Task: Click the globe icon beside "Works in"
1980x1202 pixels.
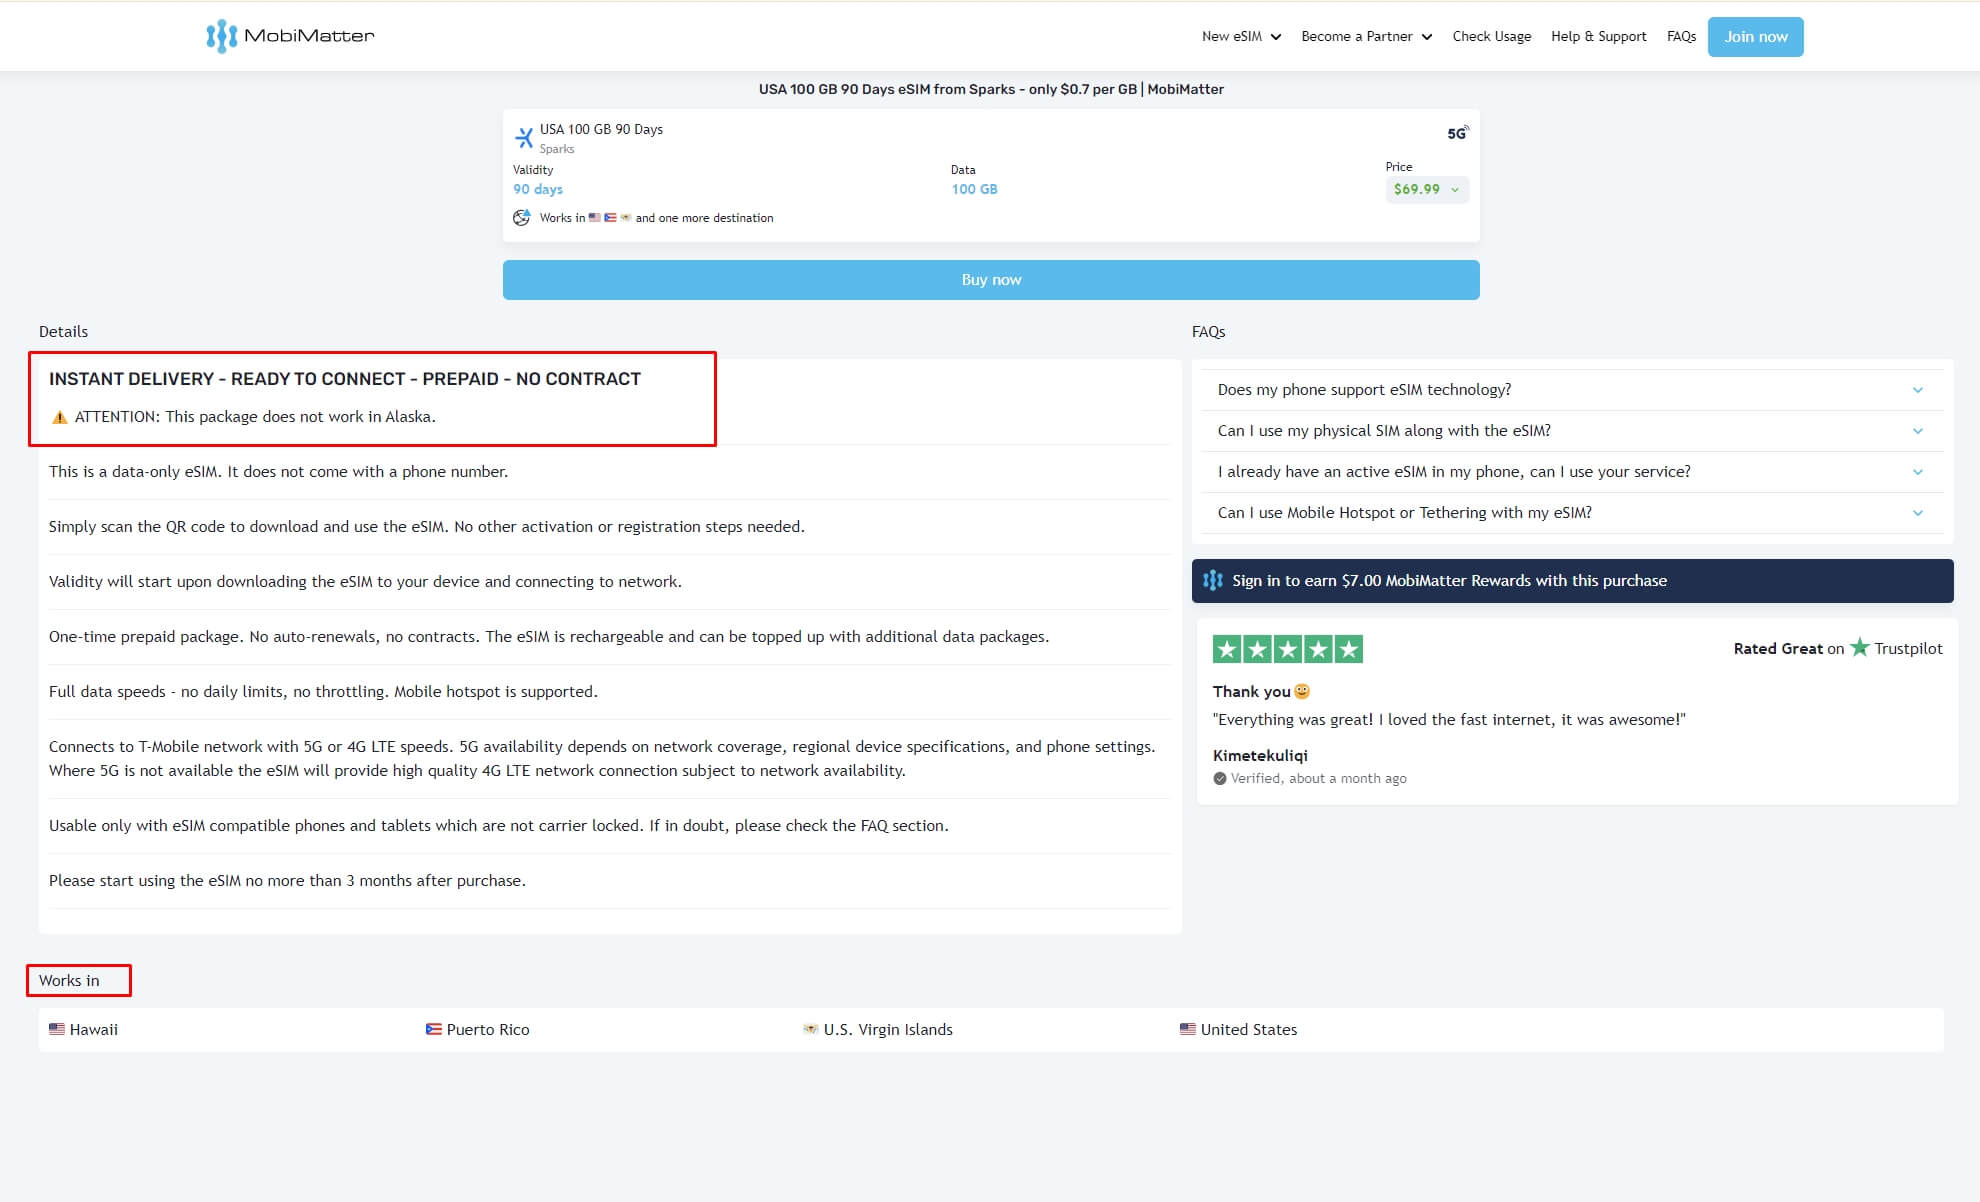Action: click(522, 216)
